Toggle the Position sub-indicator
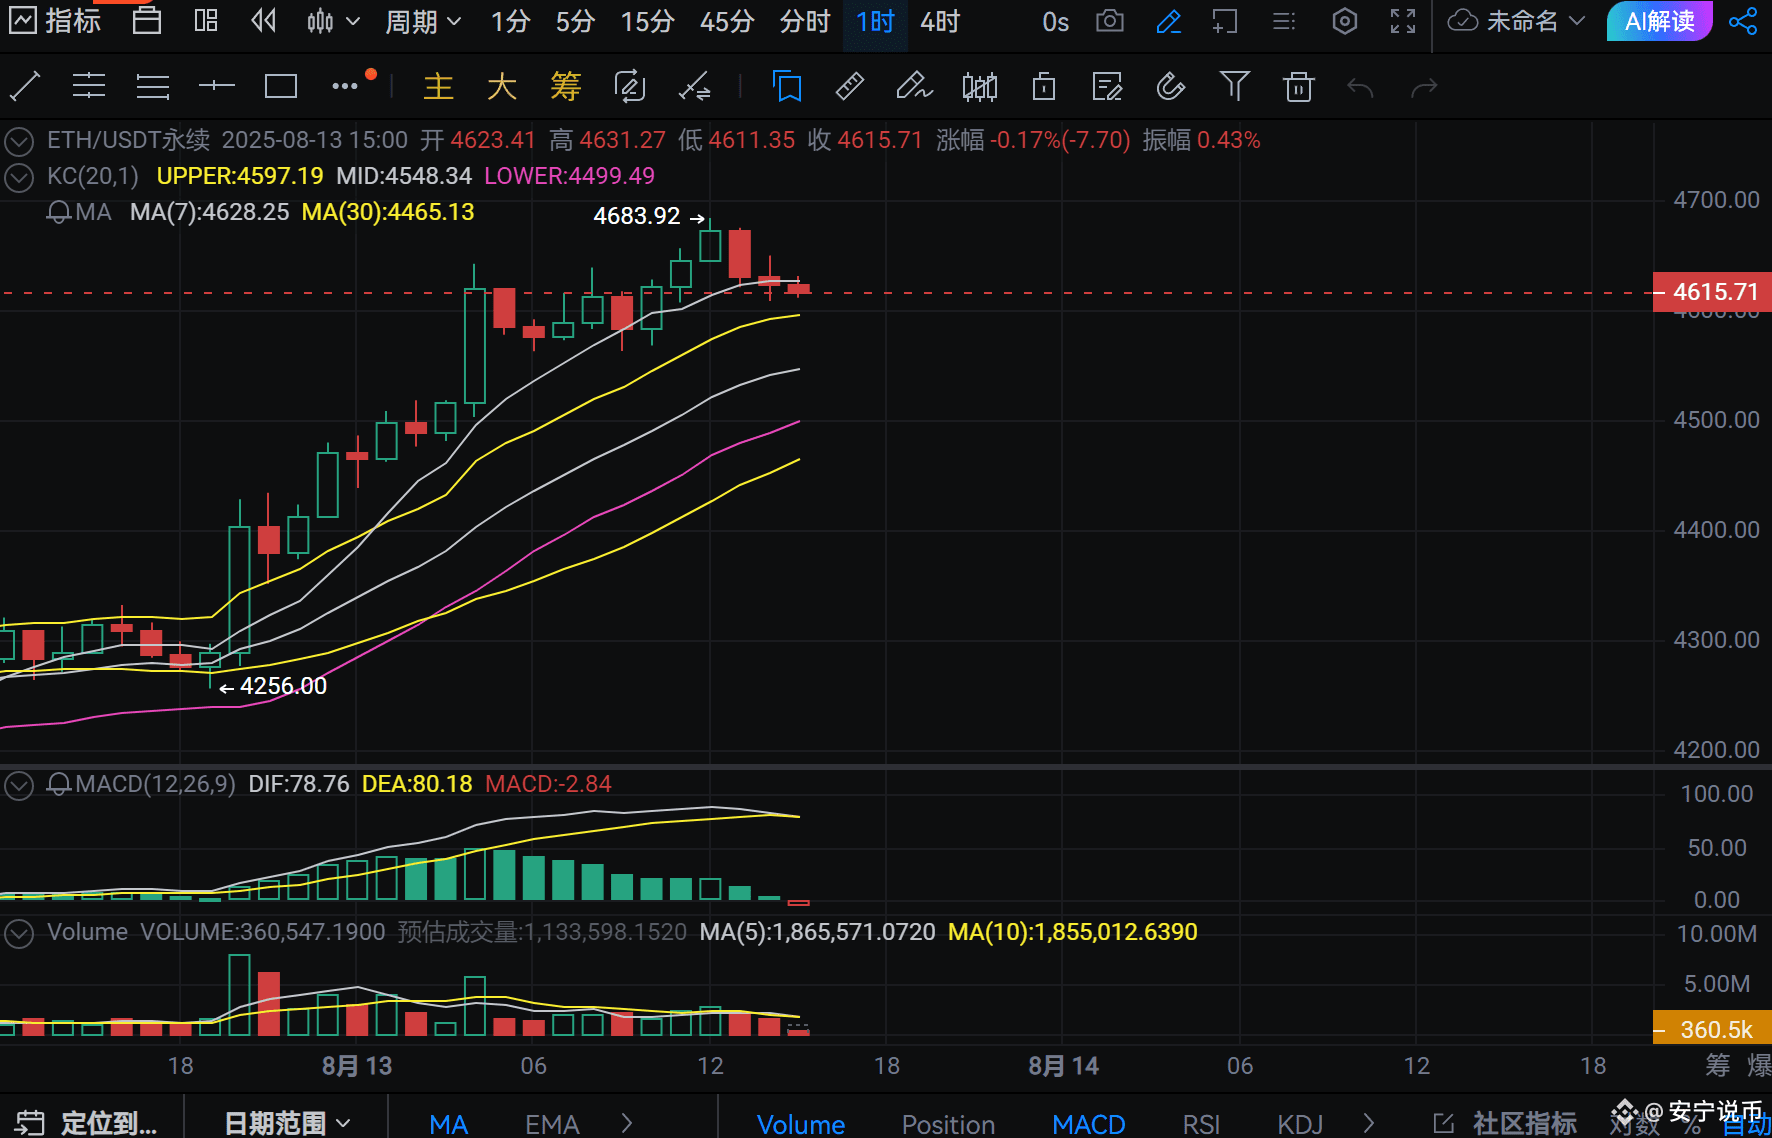The image size is (1772, 1138). tap(948, 1124)
